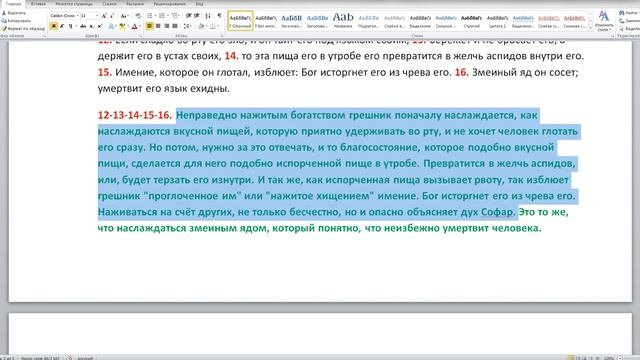
Task: Apply the Цитата 2 style
Action: pos(497,21)
